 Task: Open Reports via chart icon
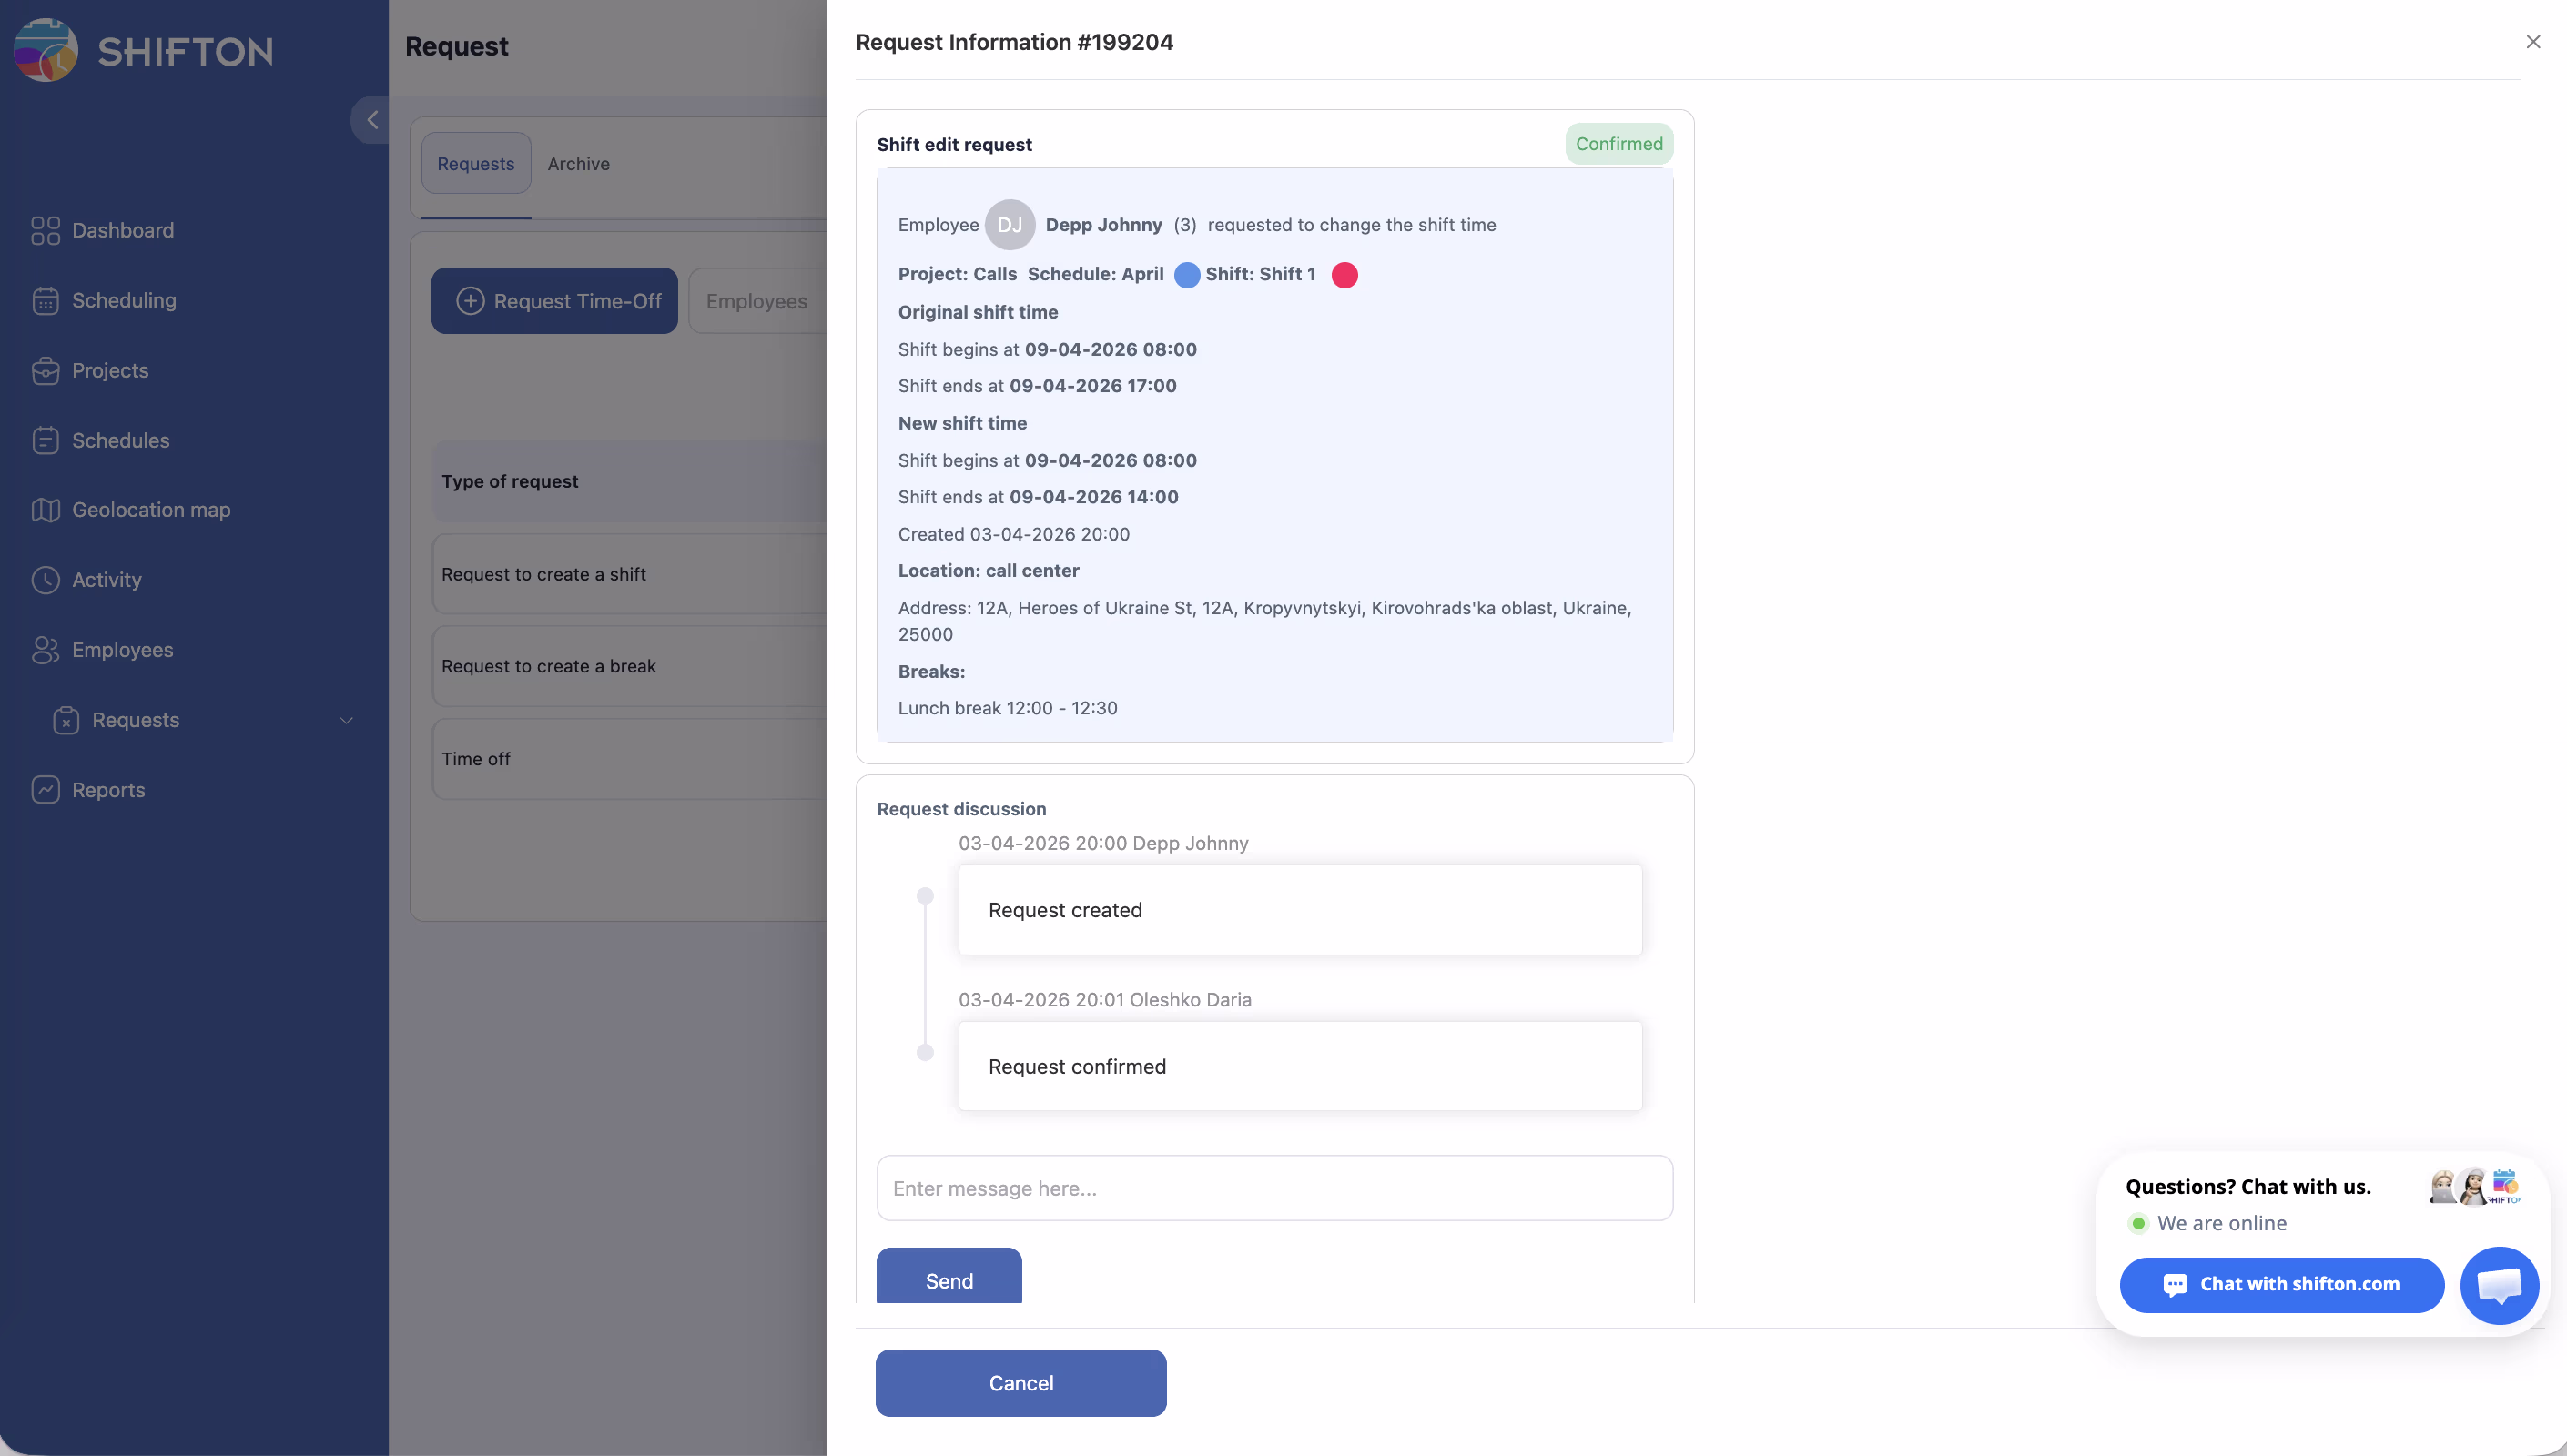(45, 790)
